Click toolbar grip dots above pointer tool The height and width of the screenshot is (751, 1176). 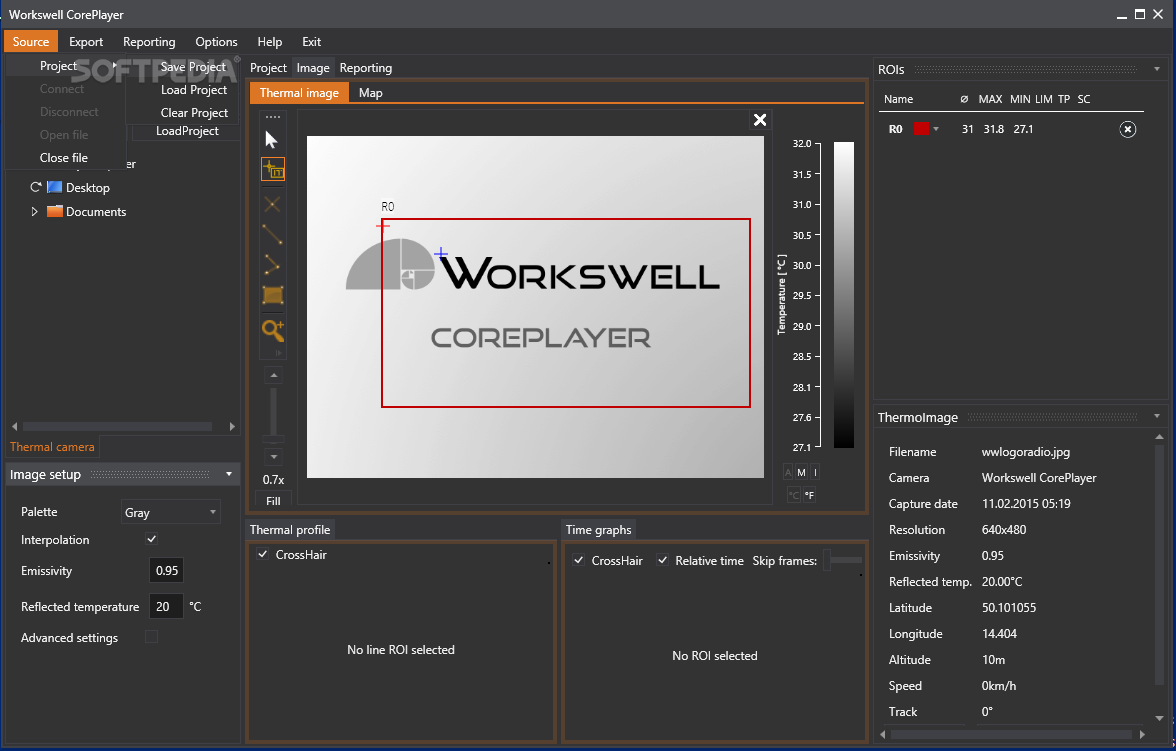click(x=273, y=117)
